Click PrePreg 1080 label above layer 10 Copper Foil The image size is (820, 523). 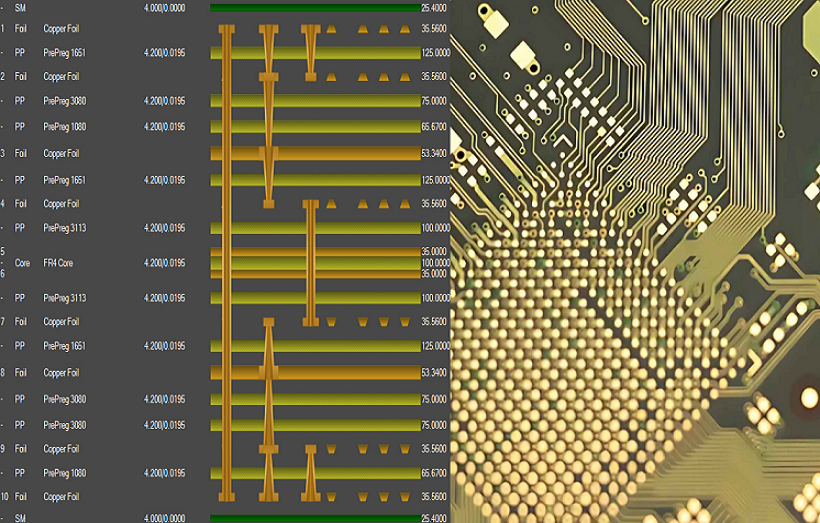point(64,473)
